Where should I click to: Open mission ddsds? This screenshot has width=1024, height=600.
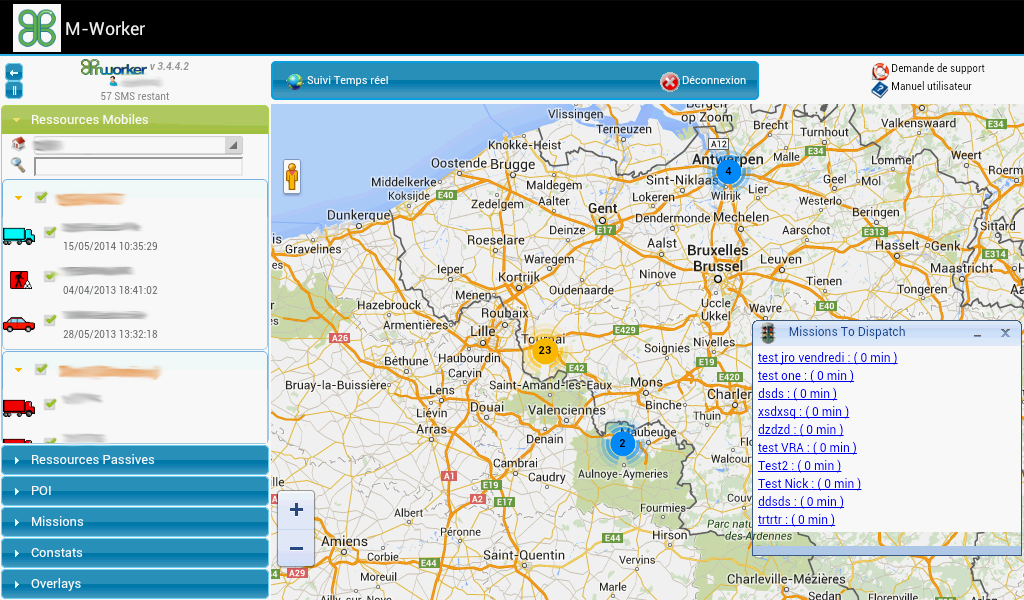pos(801,501)
